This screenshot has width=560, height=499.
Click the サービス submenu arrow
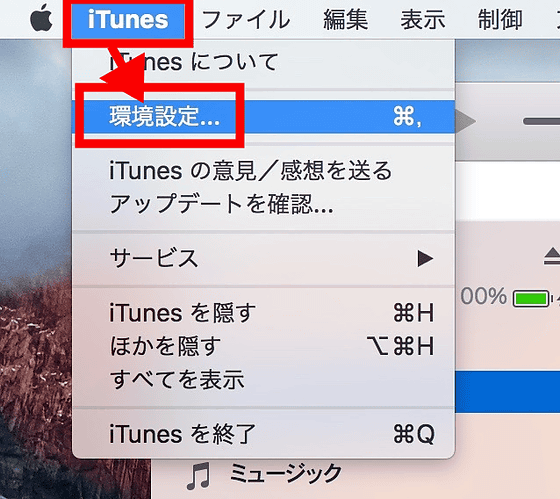[x=425, y=258]
